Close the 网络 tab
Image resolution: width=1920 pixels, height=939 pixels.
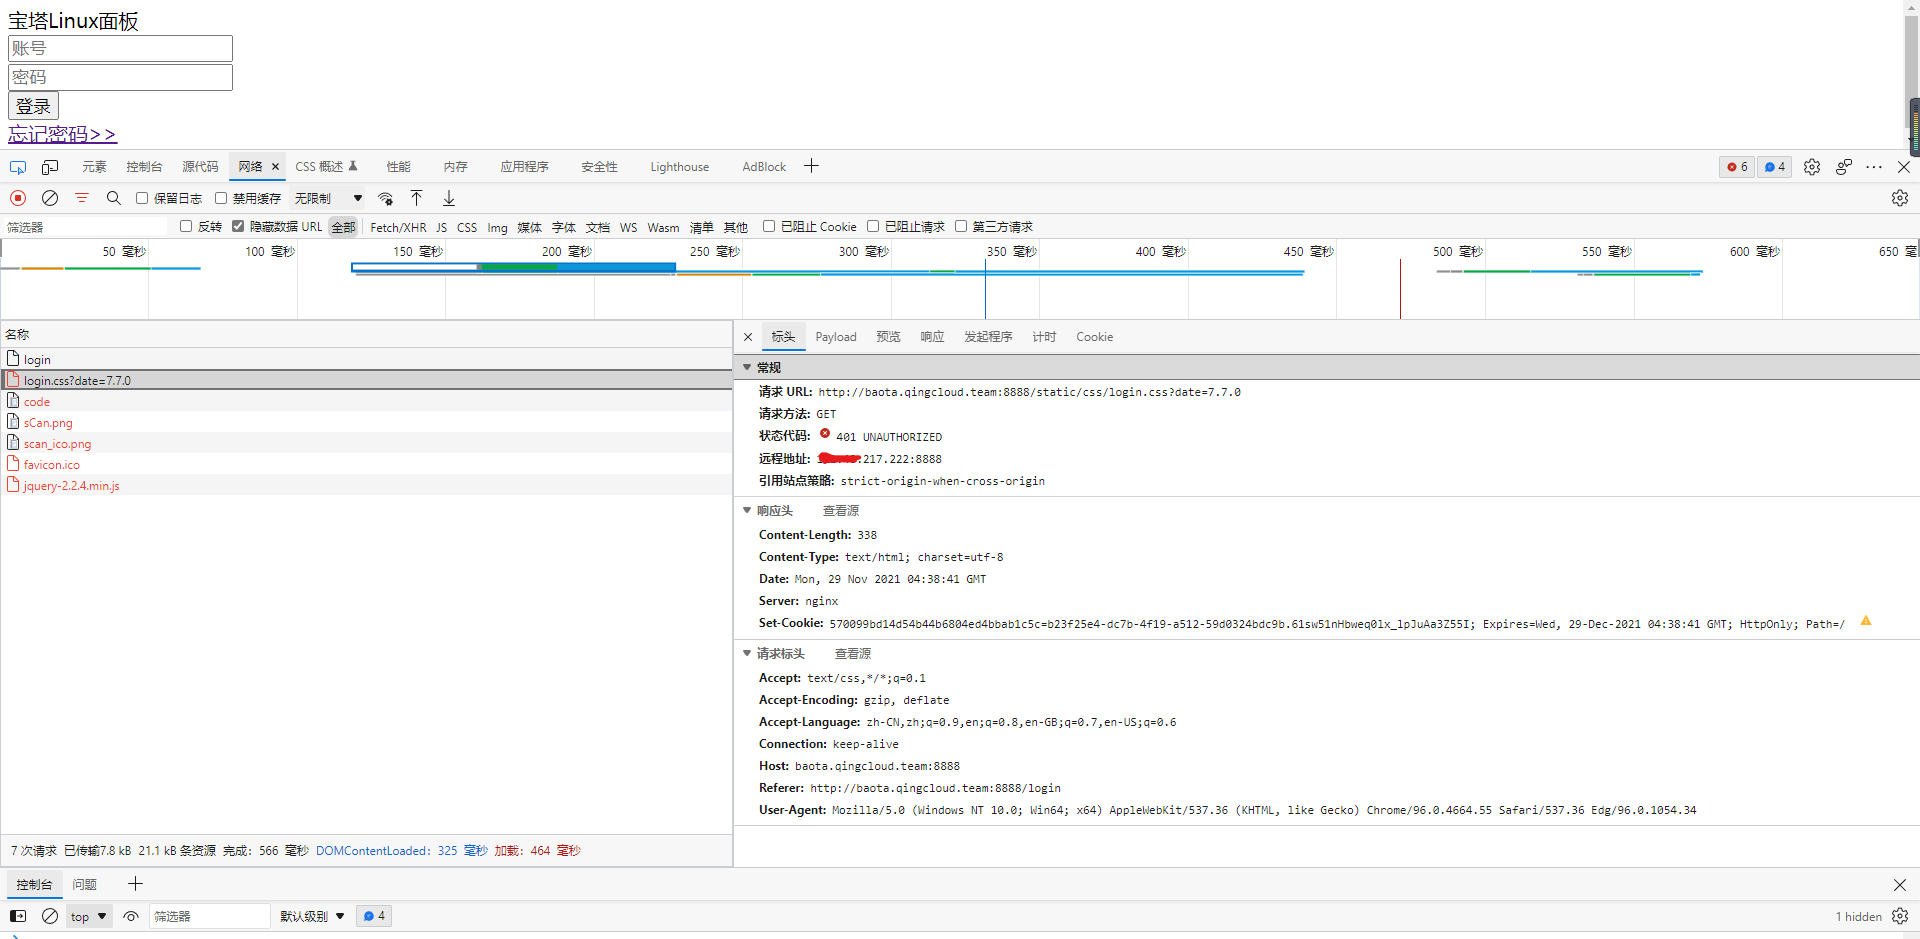coord(275,167)
